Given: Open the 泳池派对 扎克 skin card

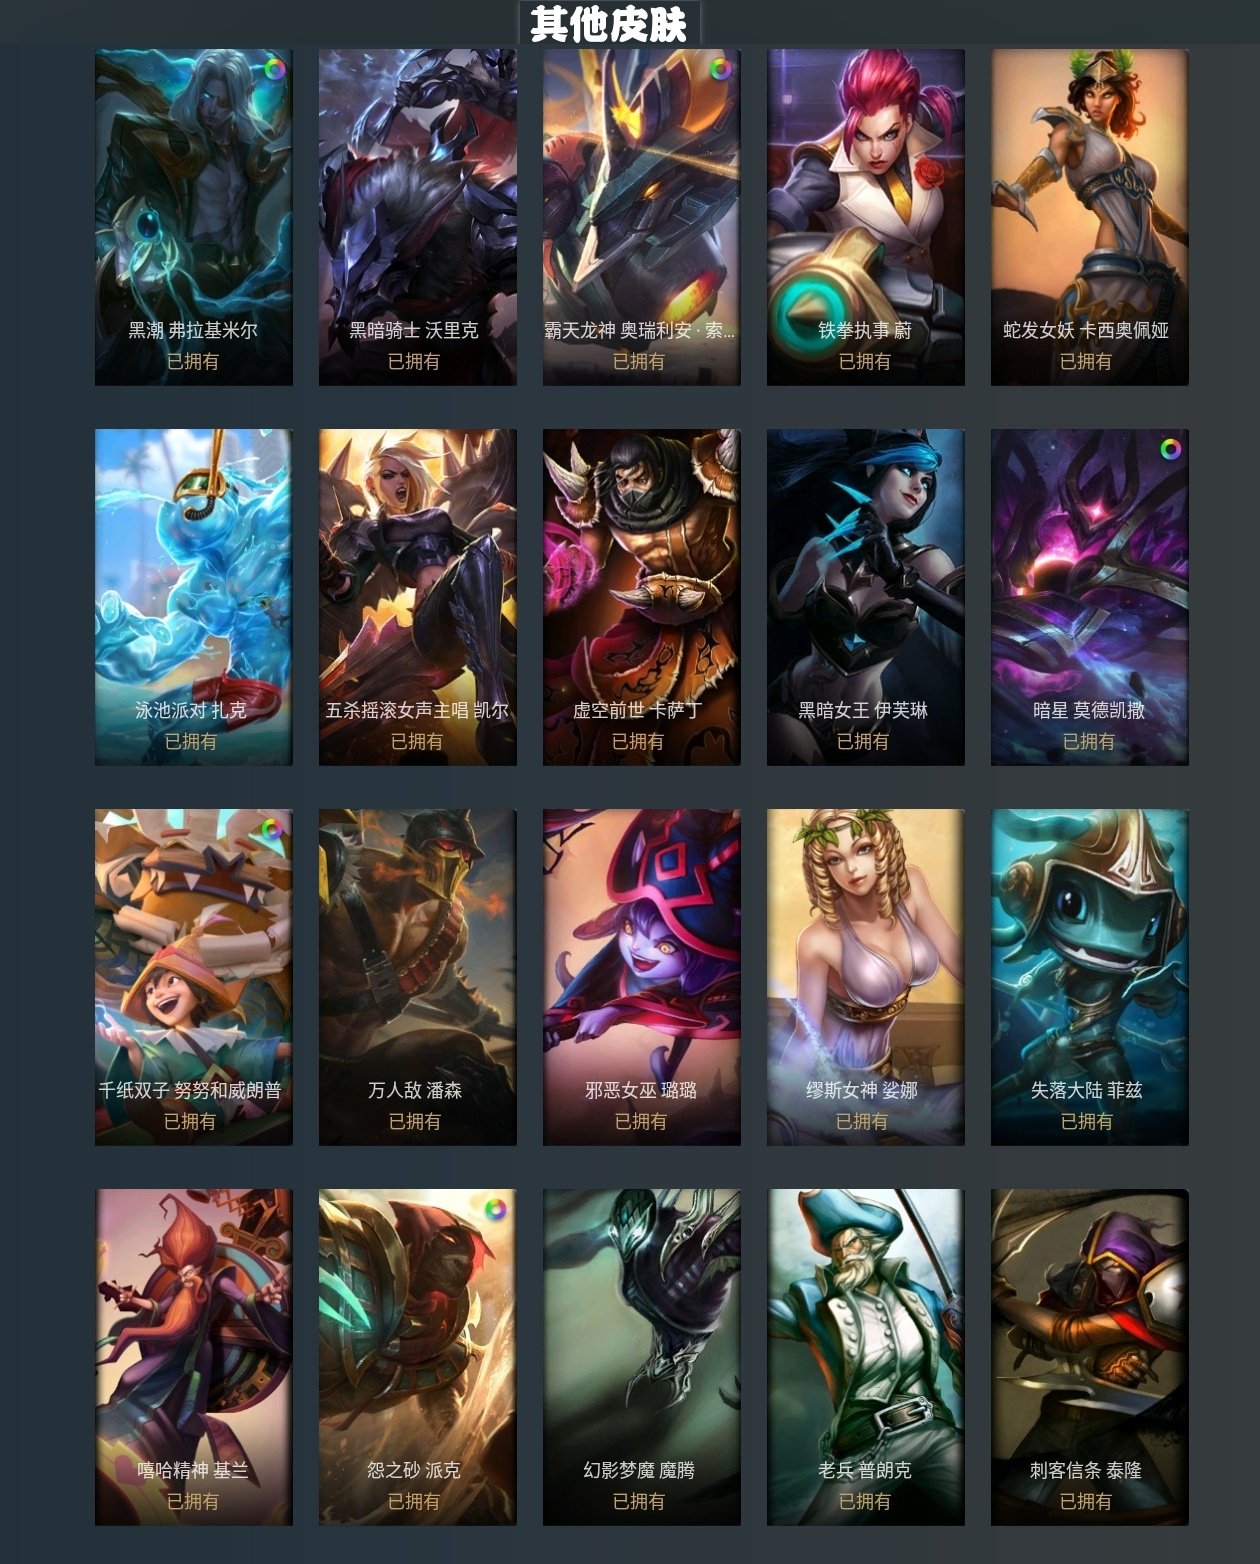Looking at the screenshot, I should point(194,597).
